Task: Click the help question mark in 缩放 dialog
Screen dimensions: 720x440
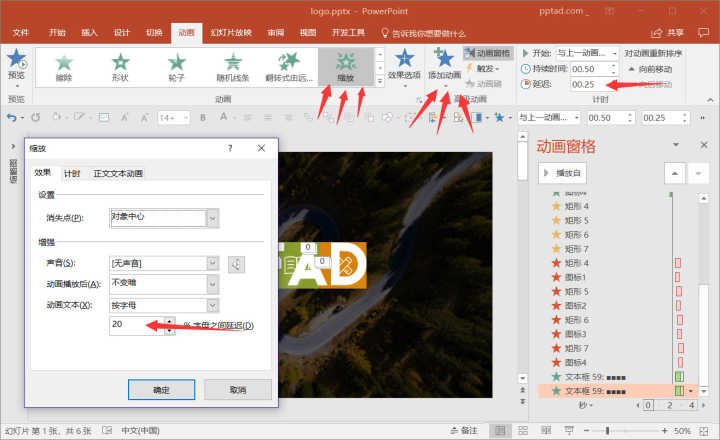Action: (x=230, y=148)
